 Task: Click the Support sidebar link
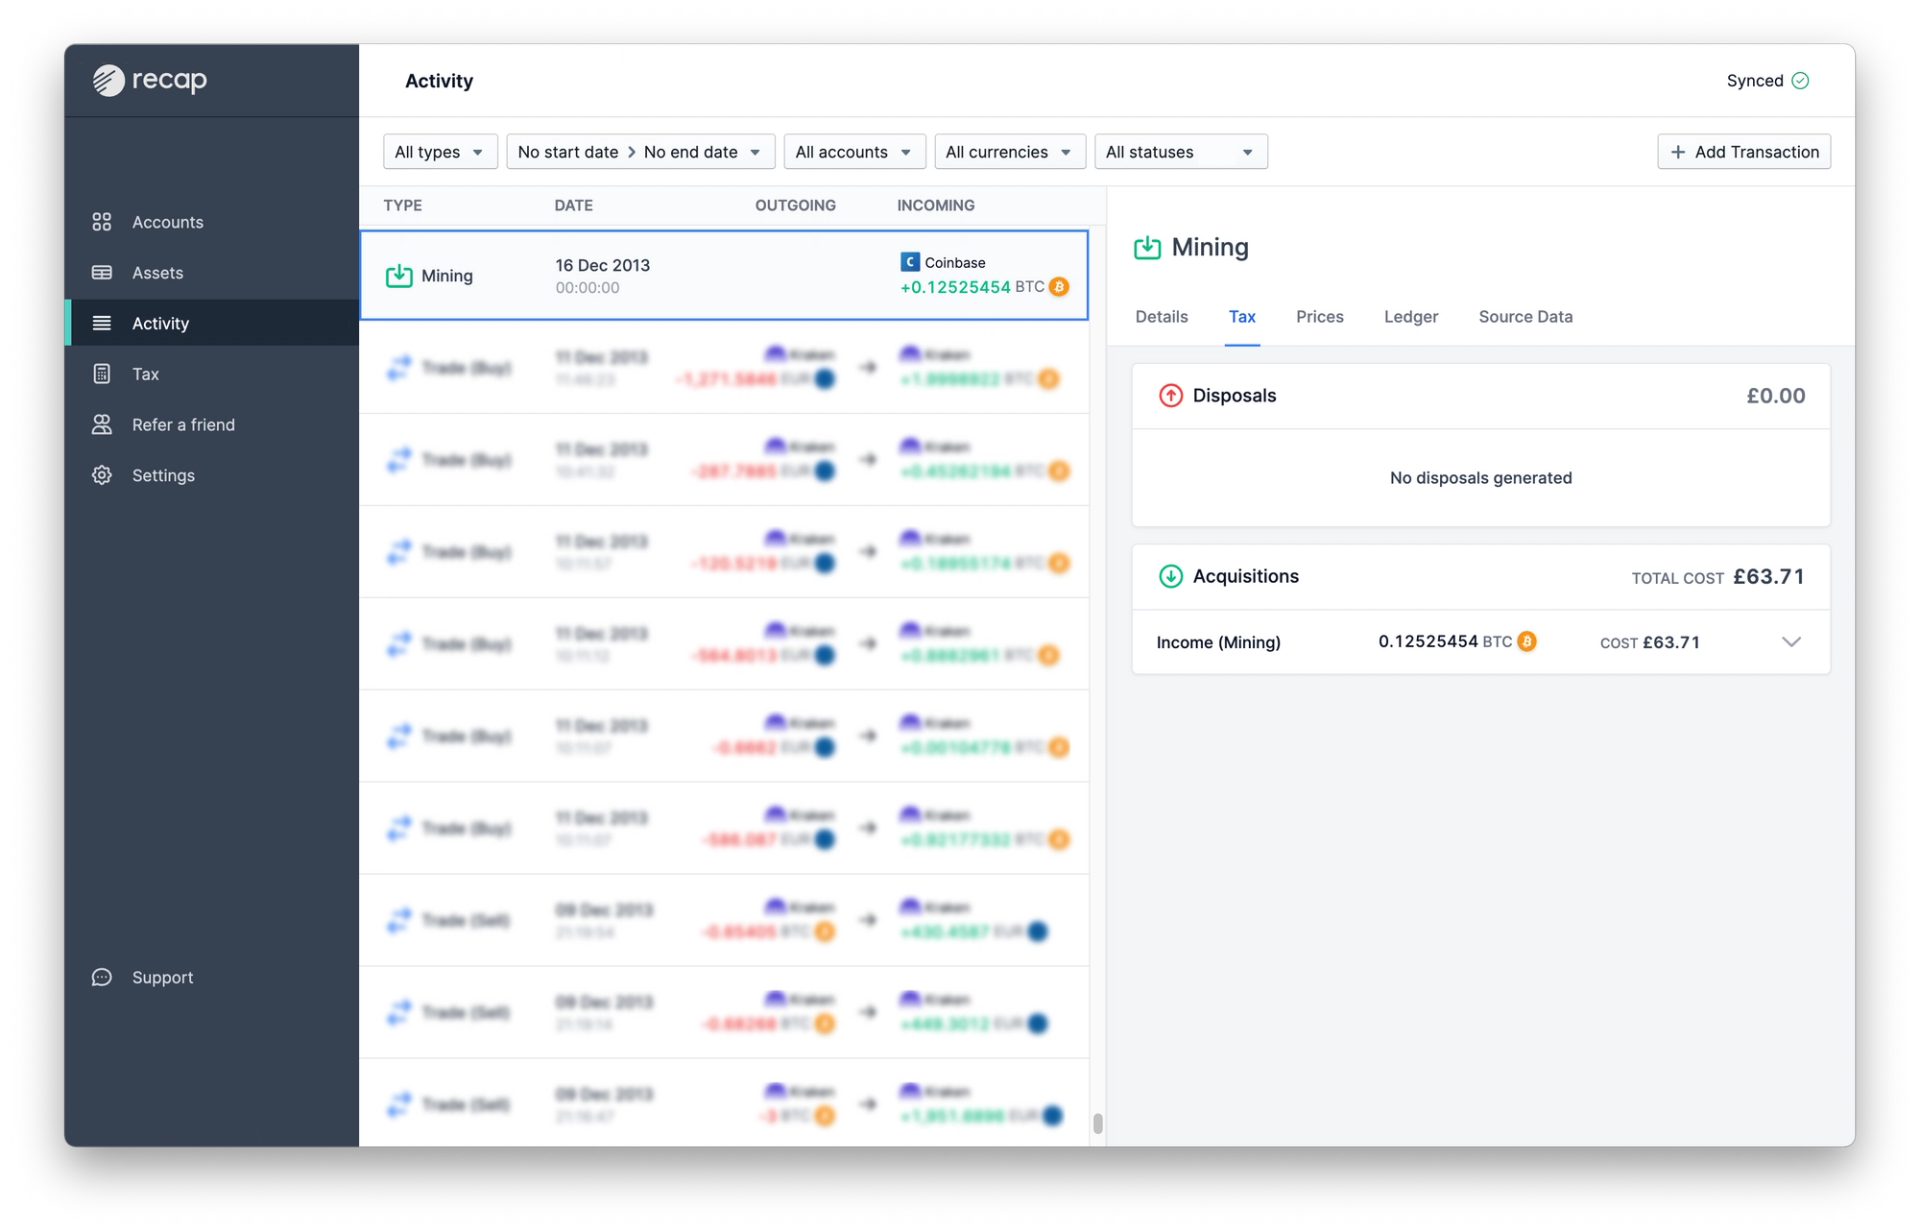tap(161, 976)
